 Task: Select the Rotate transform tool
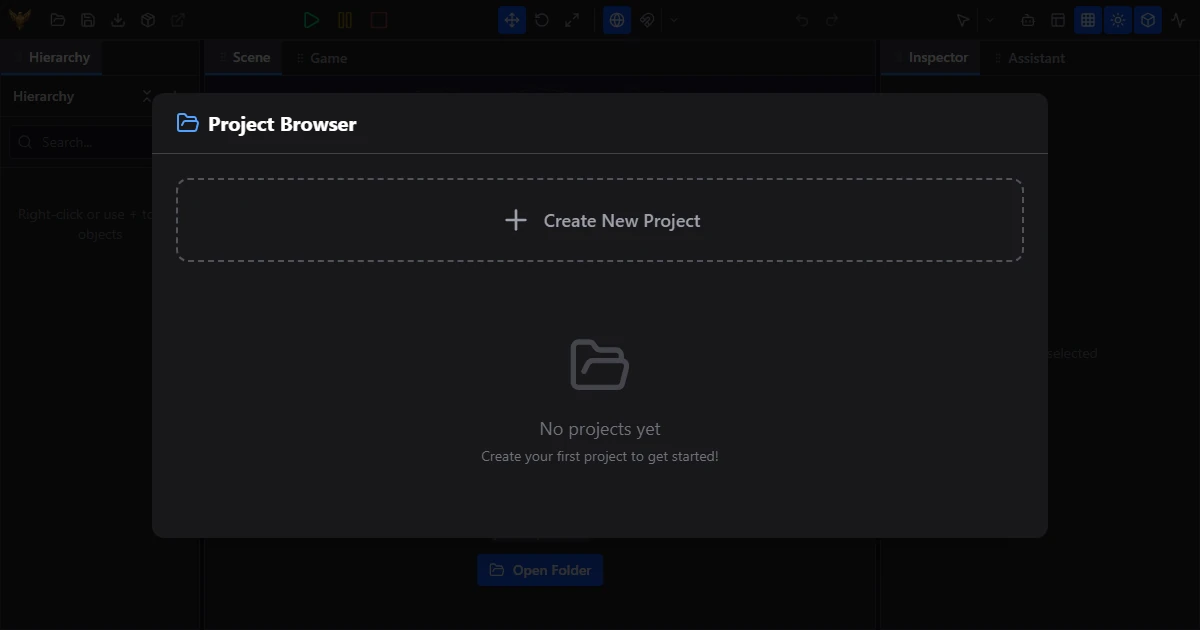click(x=542, y=20)
